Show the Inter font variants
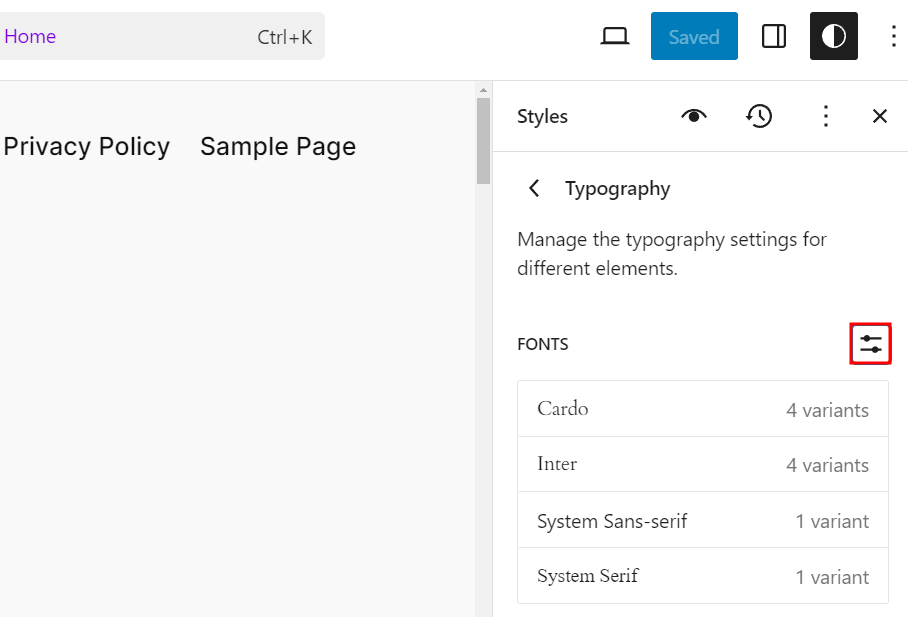 coord(703,464)
